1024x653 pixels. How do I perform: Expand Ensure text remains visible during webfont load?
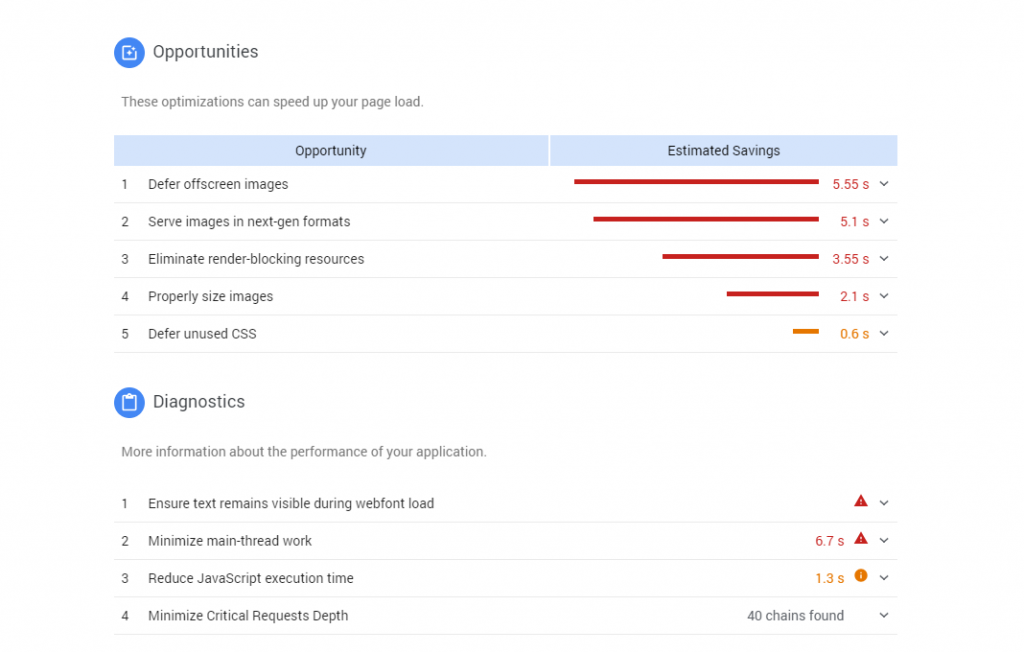tap(883, 502)
